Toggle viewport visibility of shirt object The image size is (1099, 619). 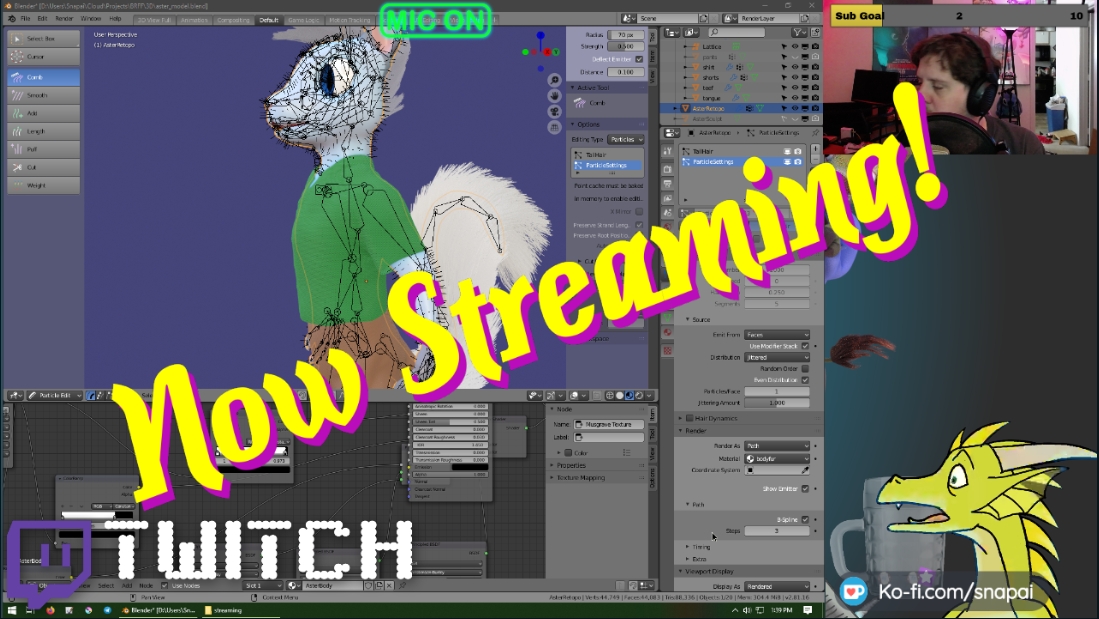pyautogui.click(x=795, y=67)
